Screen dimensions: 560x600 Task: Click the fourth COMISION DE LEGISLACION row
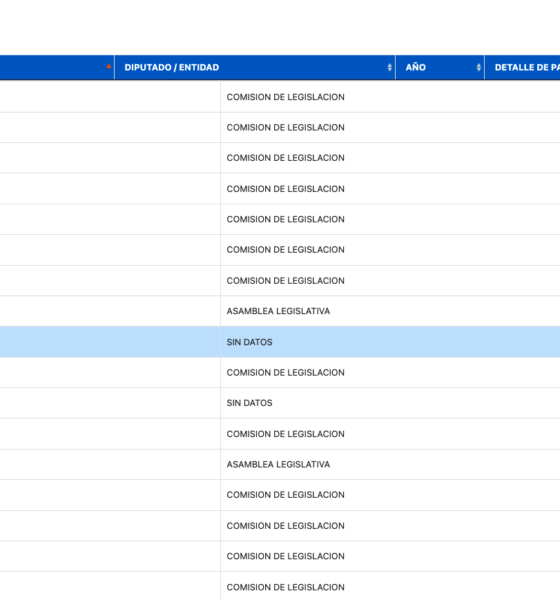point(280,189)
